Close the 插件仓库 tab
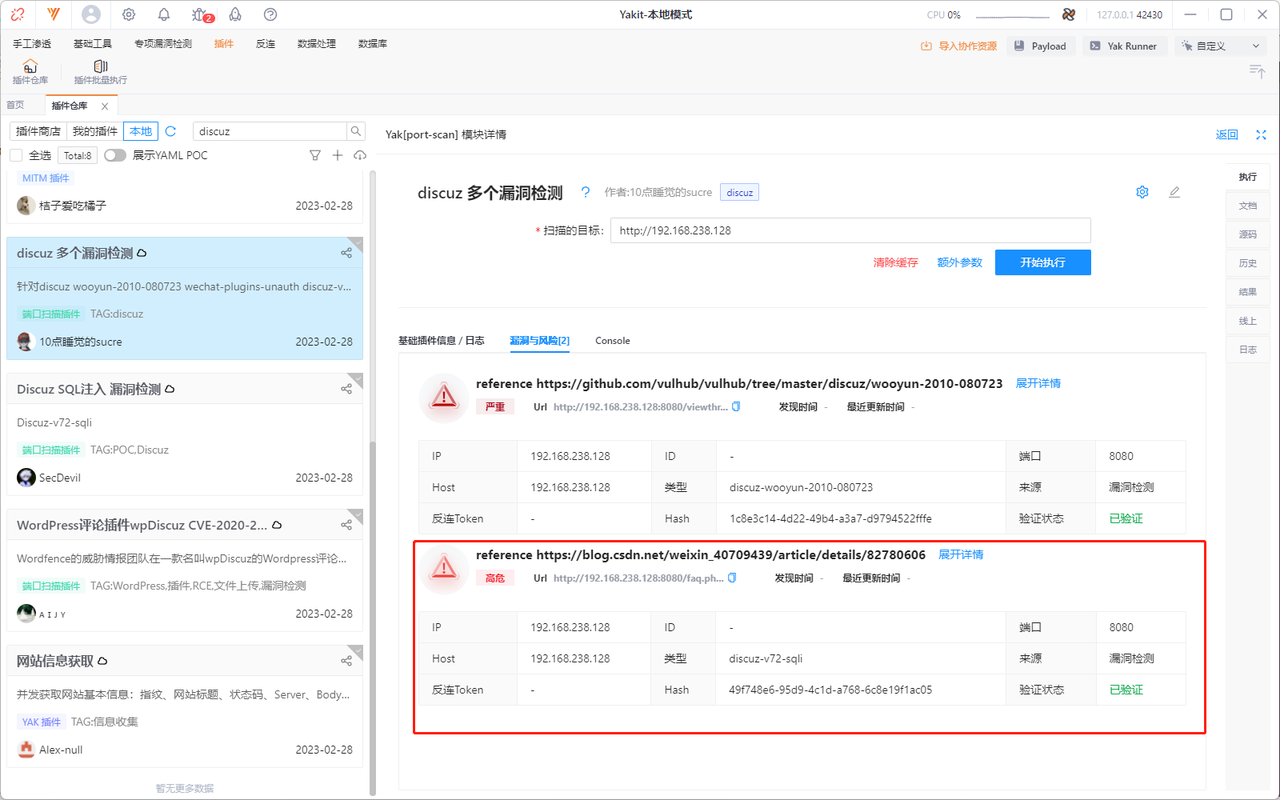The image size is (1280, 800). click(x=105, y=106)
